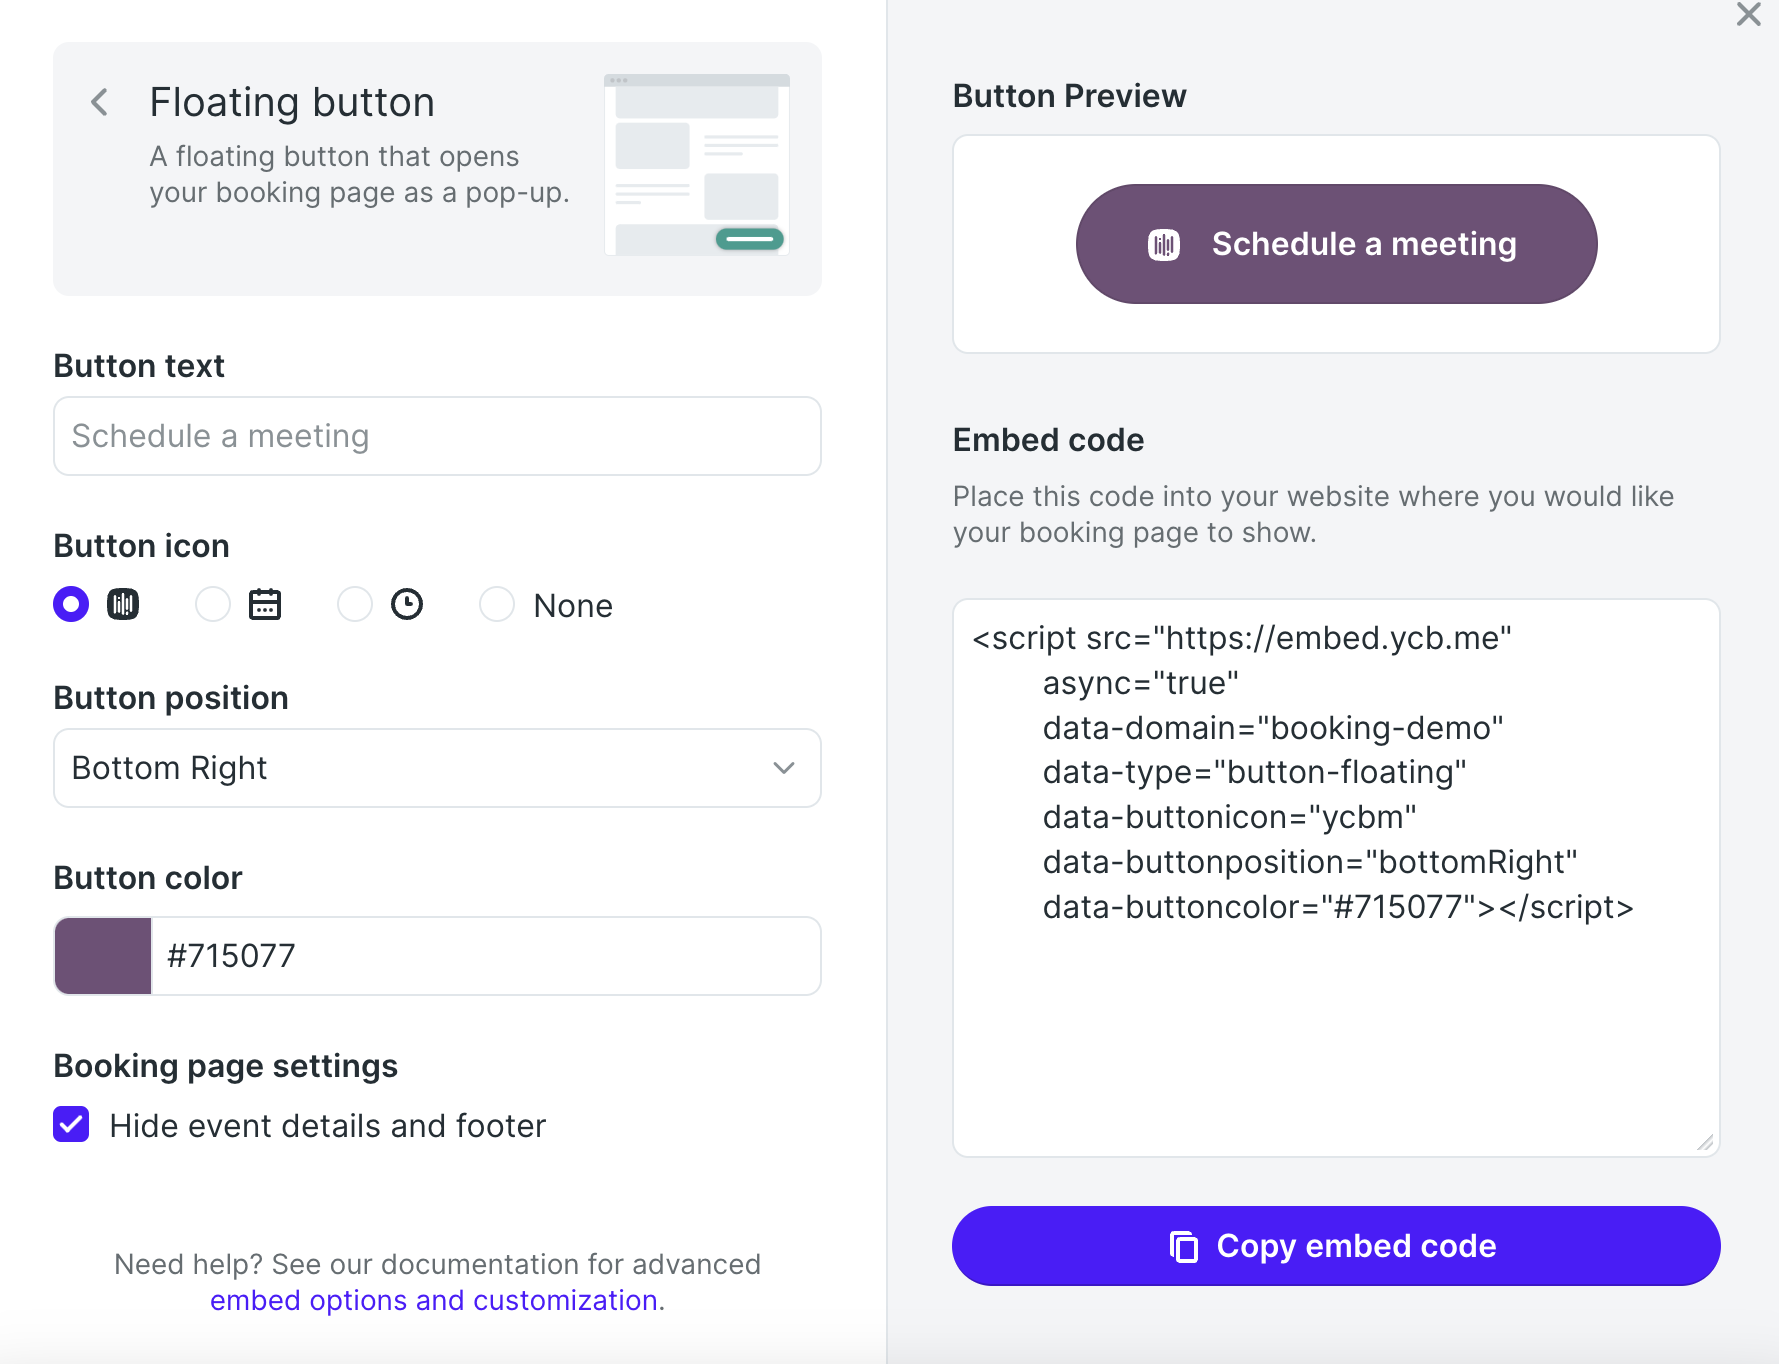
Task: Click the copy icon in embed button
Action: coord(1184,1246)
